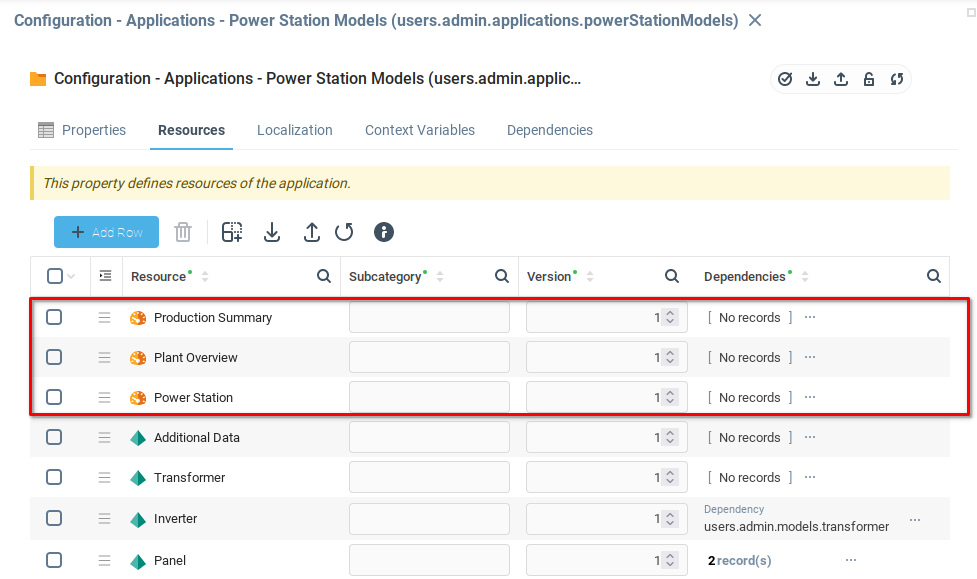
Task: Open the 2 record(s) link for Panel
Action: tap(740, 561)
